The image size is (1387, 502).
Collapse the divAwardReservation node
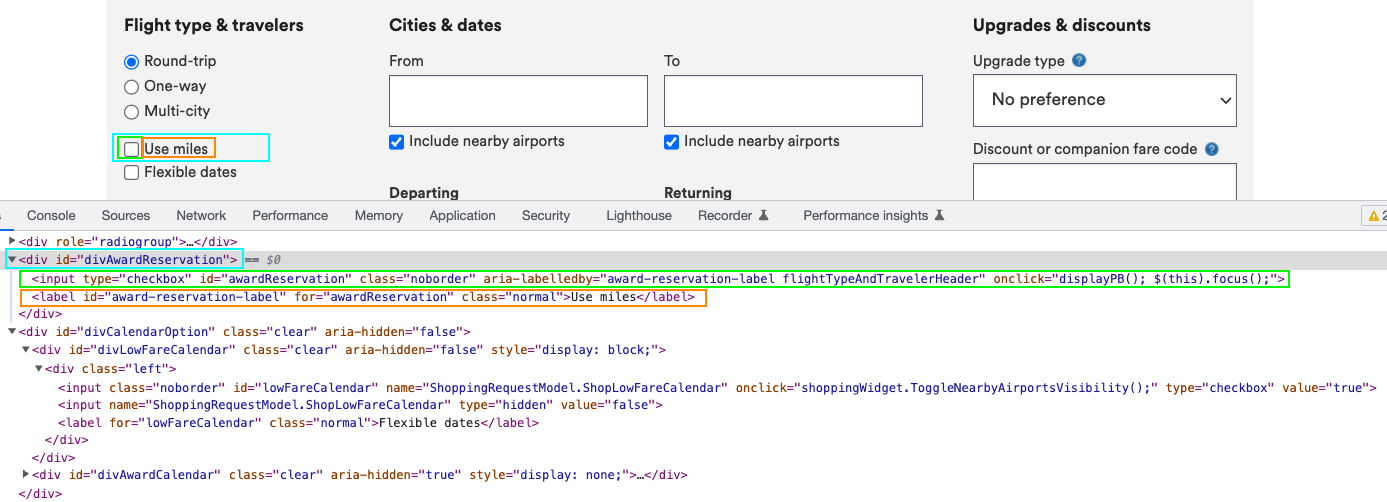(x=12, y=260)
